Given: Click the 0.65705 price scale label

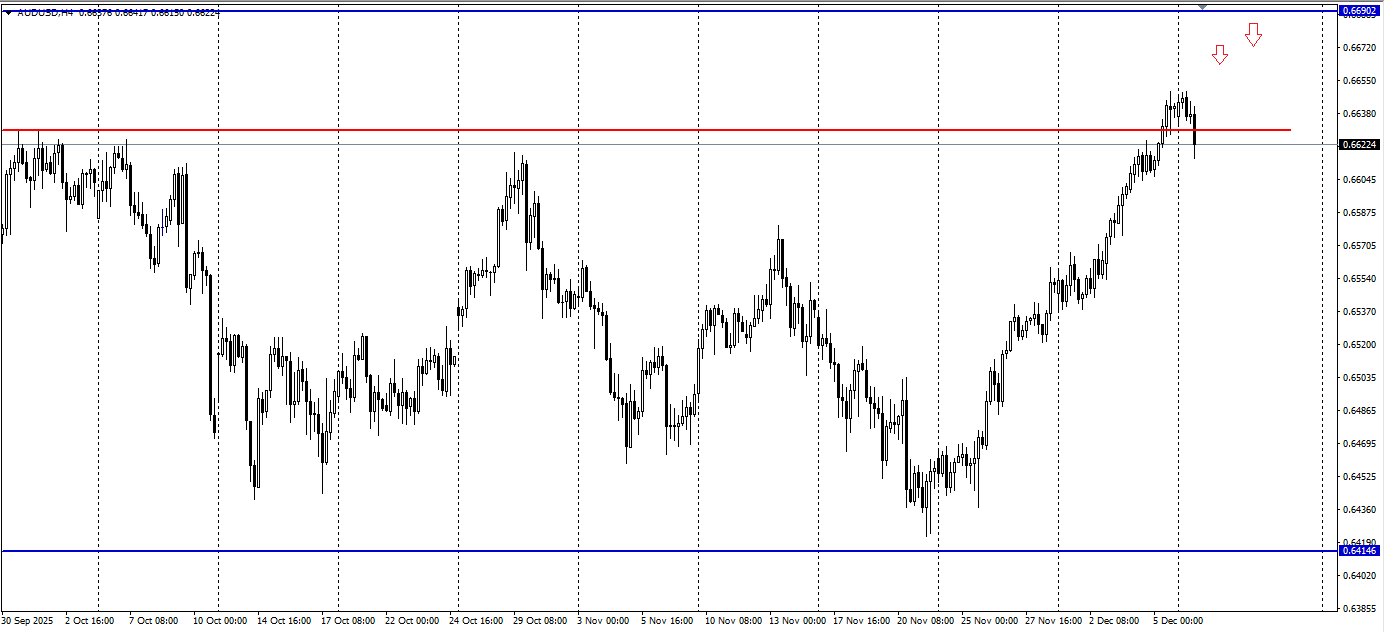Looking at the screenshot, I should pyautogui.click(x=1361, y=245).
